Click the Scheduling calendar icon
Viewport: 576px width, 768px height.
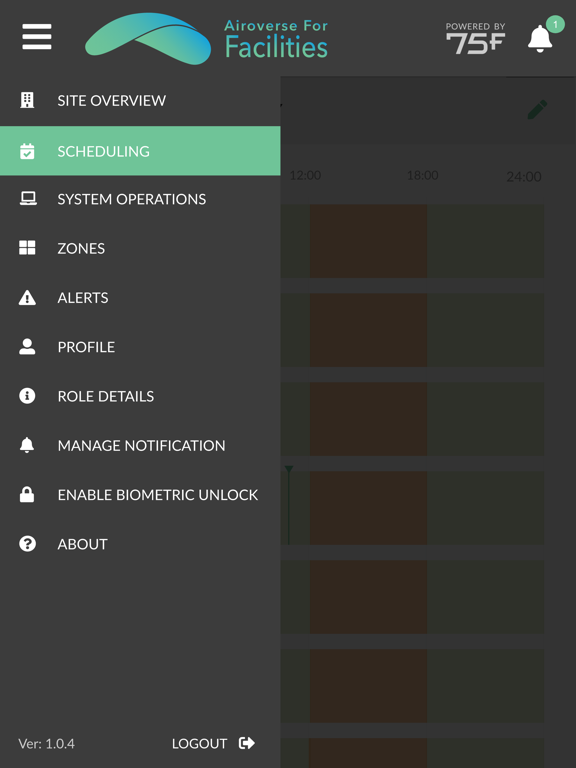[x=27, y=151]
